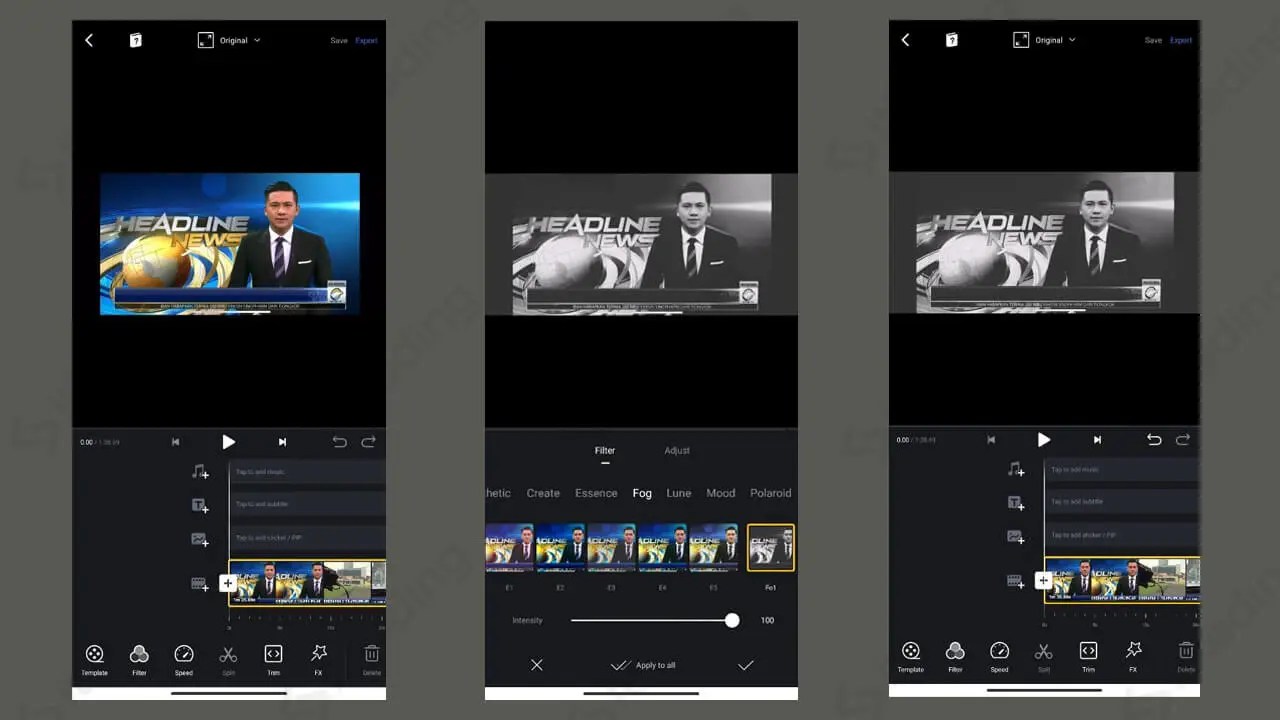Tap Export in the grayscale editor
Screen dimensions: 1280x720
click(x=1181, y=41)
